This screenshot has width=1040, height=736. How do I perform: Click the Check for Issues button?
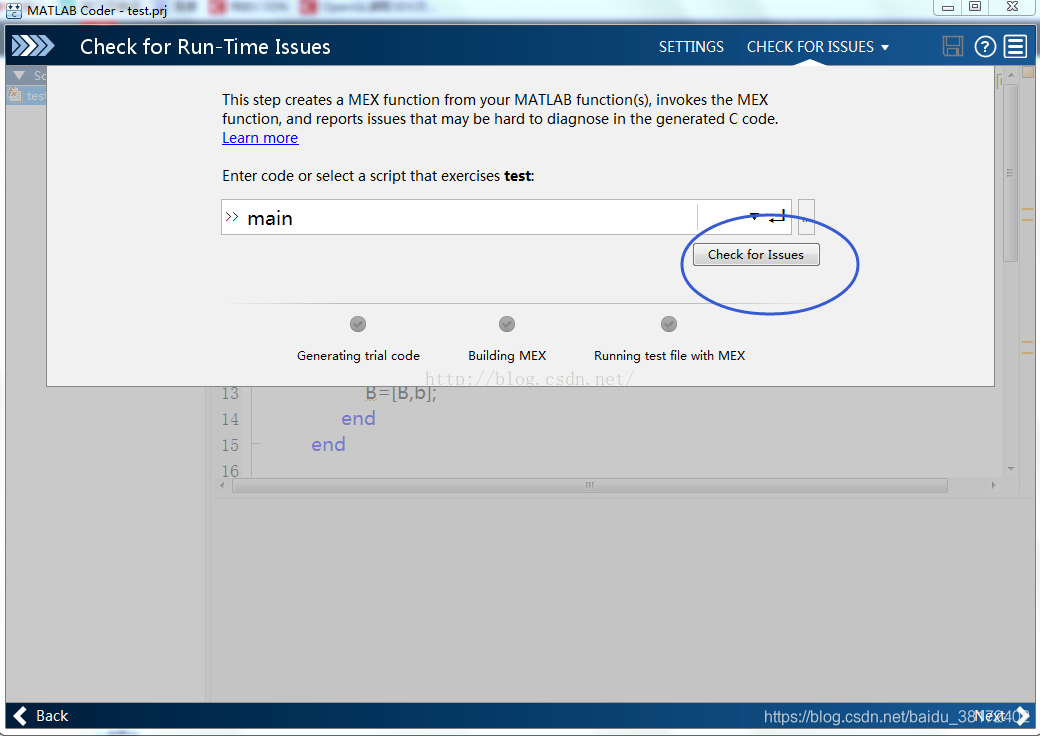(x=756, y=255)
